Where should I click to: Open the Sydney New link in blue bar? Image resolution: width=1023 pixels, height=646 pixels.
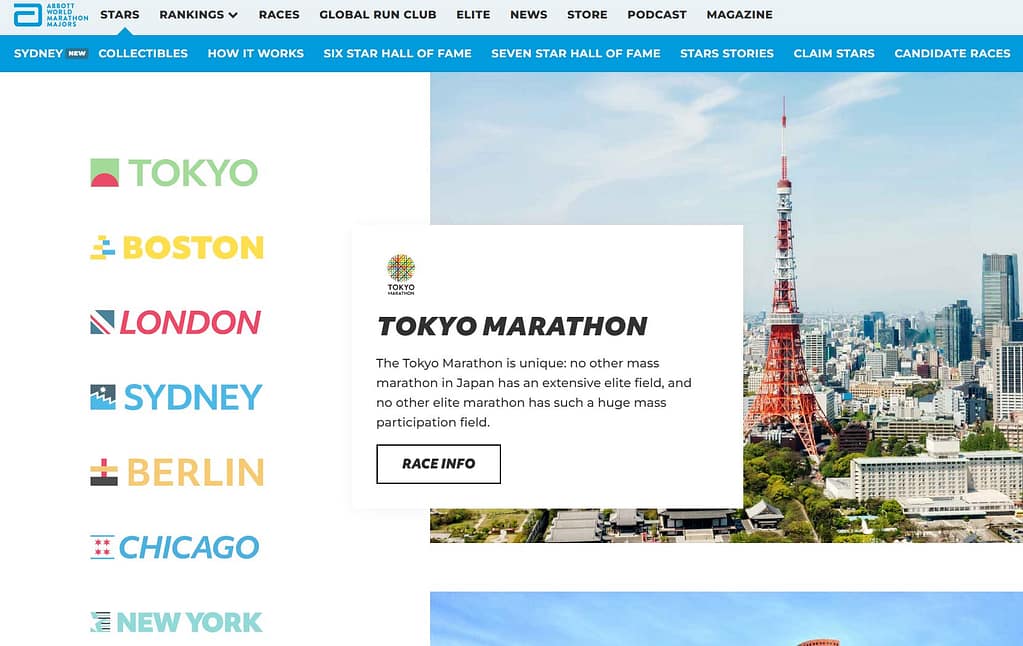(50, 53)
